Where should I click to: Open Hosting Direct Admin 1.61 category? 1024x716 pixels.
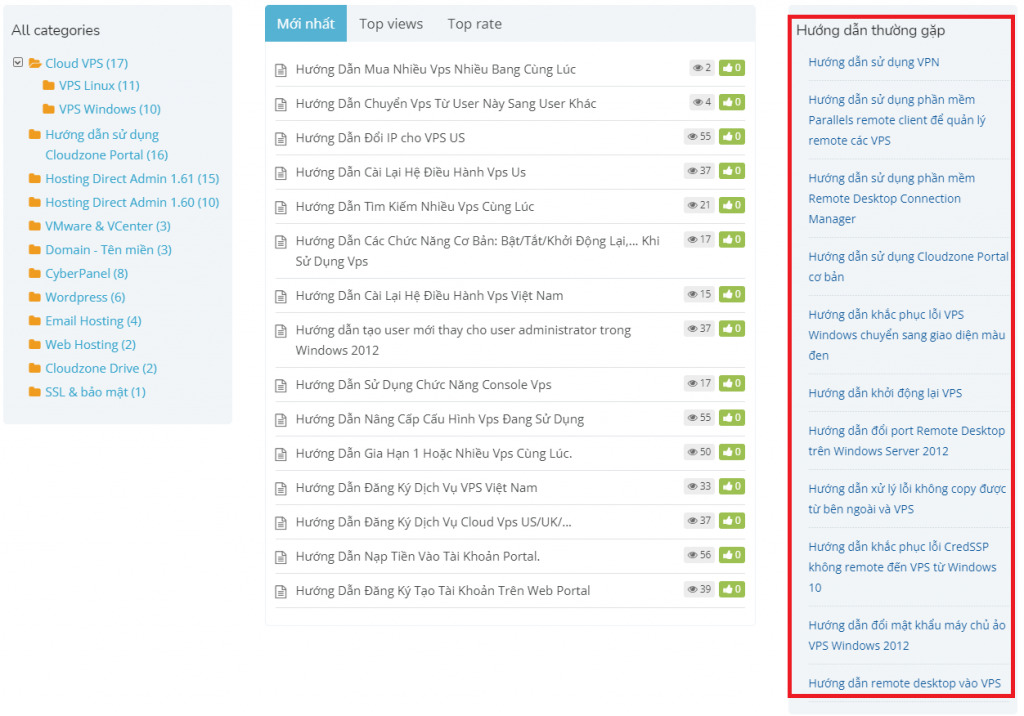pyautogui.click(x=131, y=179)
